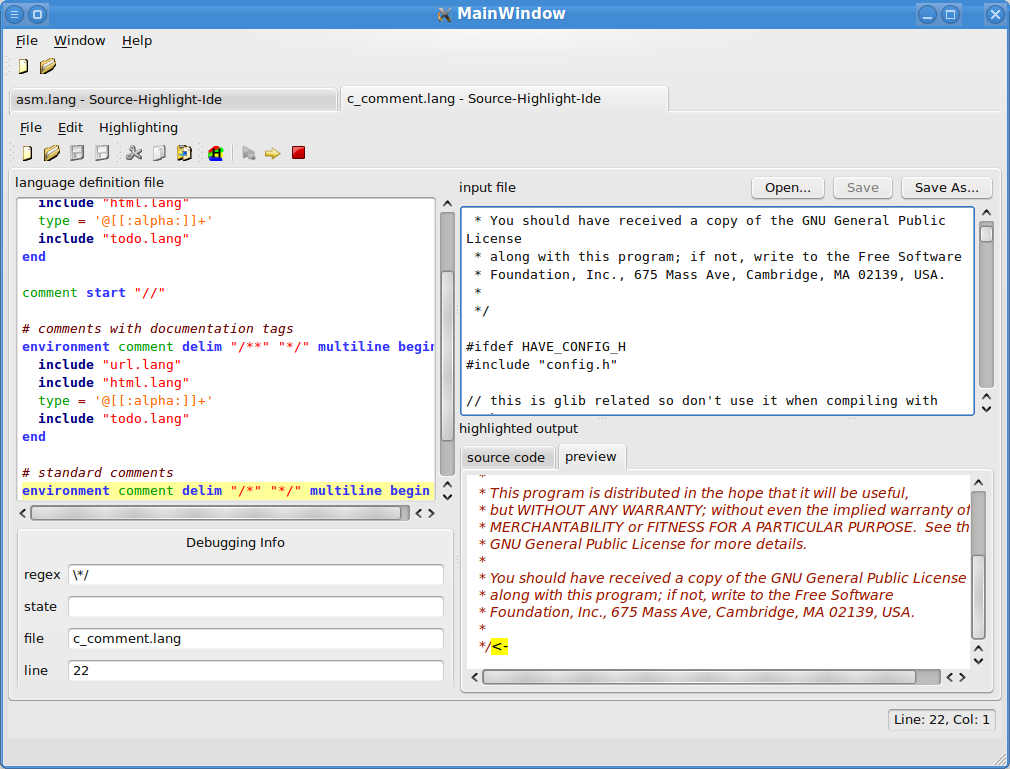Select the Highlight tool icon

216,153
